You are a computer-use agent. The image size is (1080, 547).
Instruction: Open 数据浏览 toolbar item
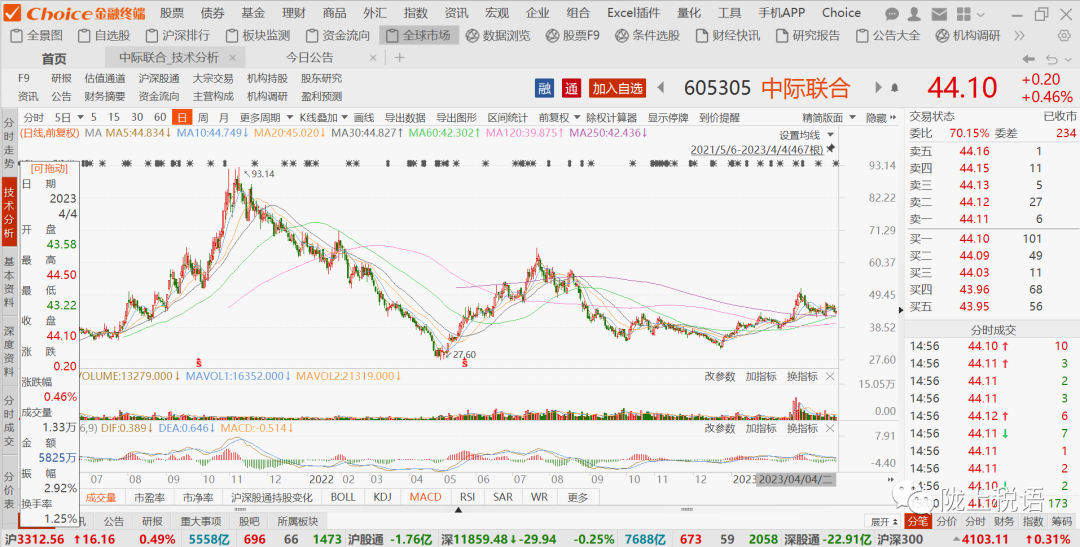pyautogui.click(x=498, y=36)
